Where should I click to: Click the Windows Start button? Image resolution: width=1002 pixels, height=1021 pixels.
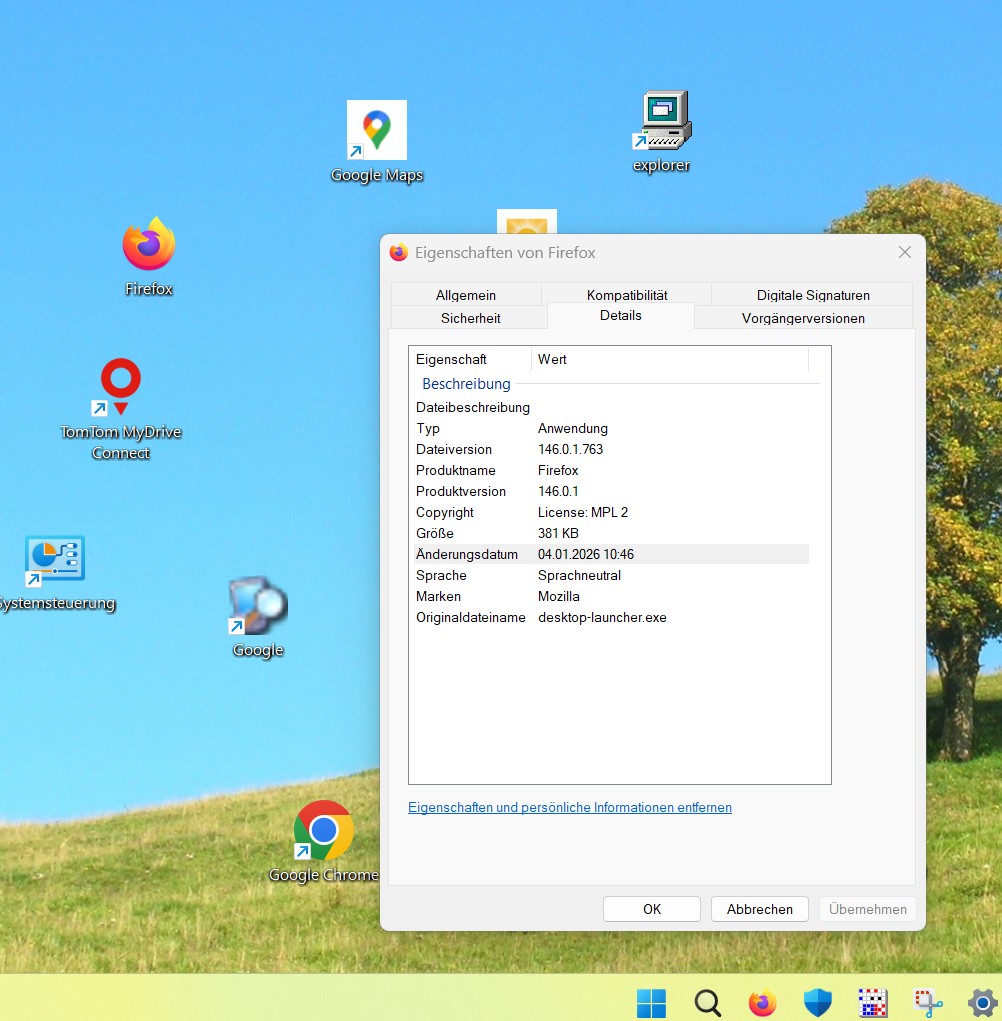[x=651, y=1002]
